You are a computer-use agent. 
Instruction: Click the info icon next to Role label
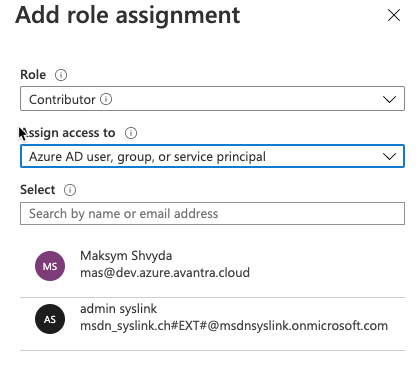[61, 75]
